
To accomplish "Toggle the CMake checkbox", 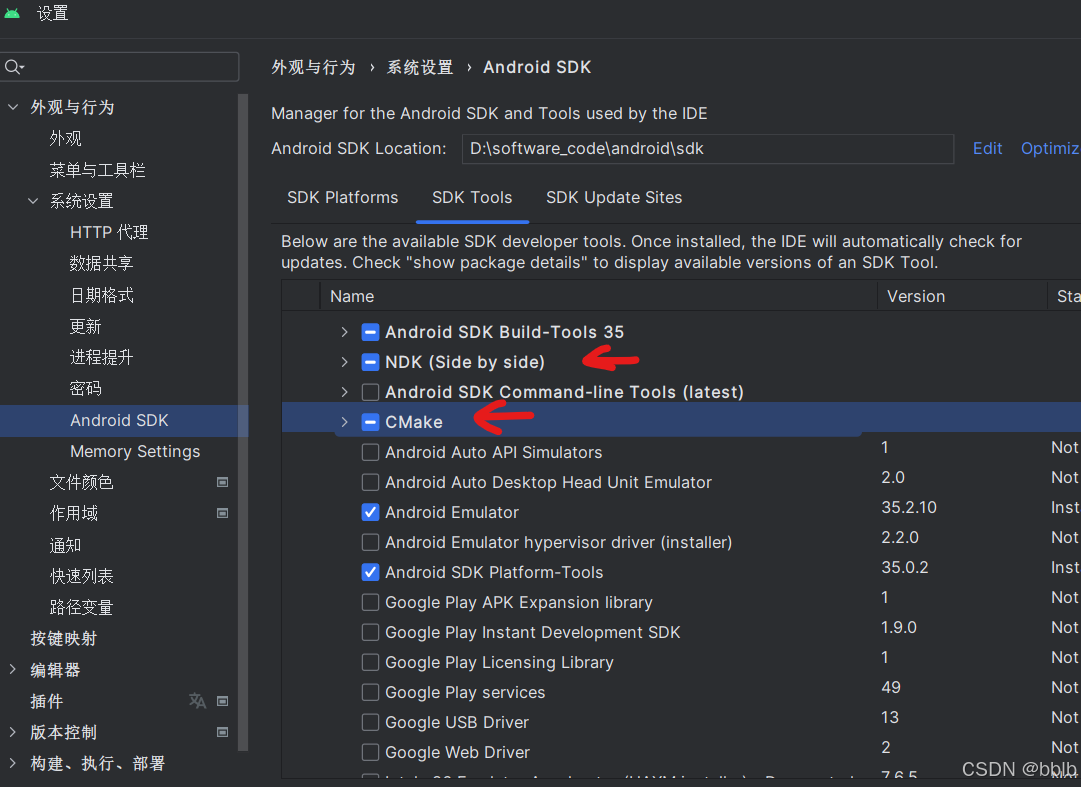I will [x=370, y=422].
